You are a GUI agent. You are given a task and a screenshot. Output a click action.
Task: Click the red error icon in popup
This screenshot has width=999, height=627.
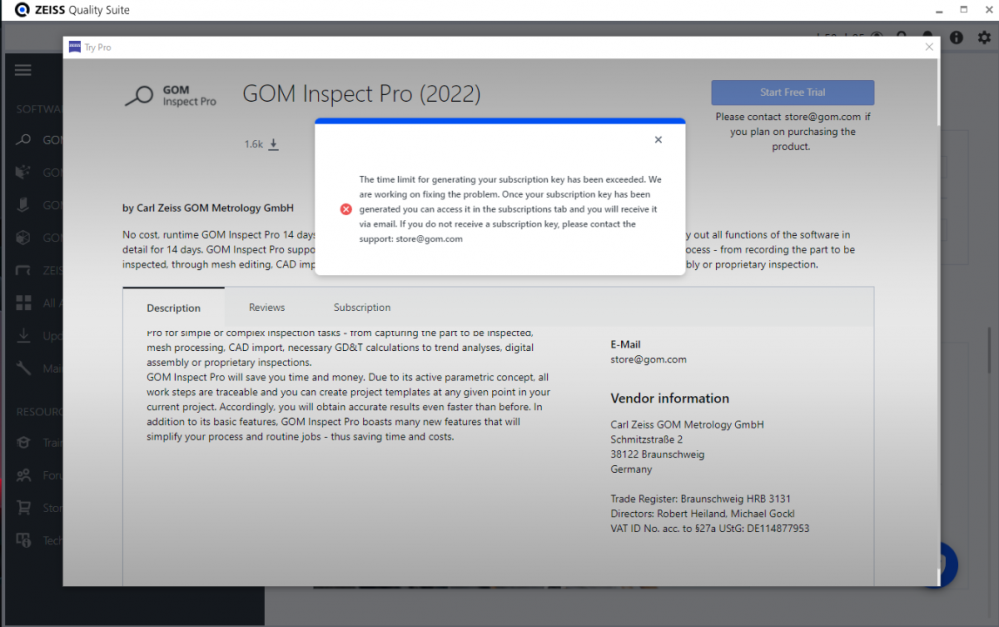coord(346,209)
